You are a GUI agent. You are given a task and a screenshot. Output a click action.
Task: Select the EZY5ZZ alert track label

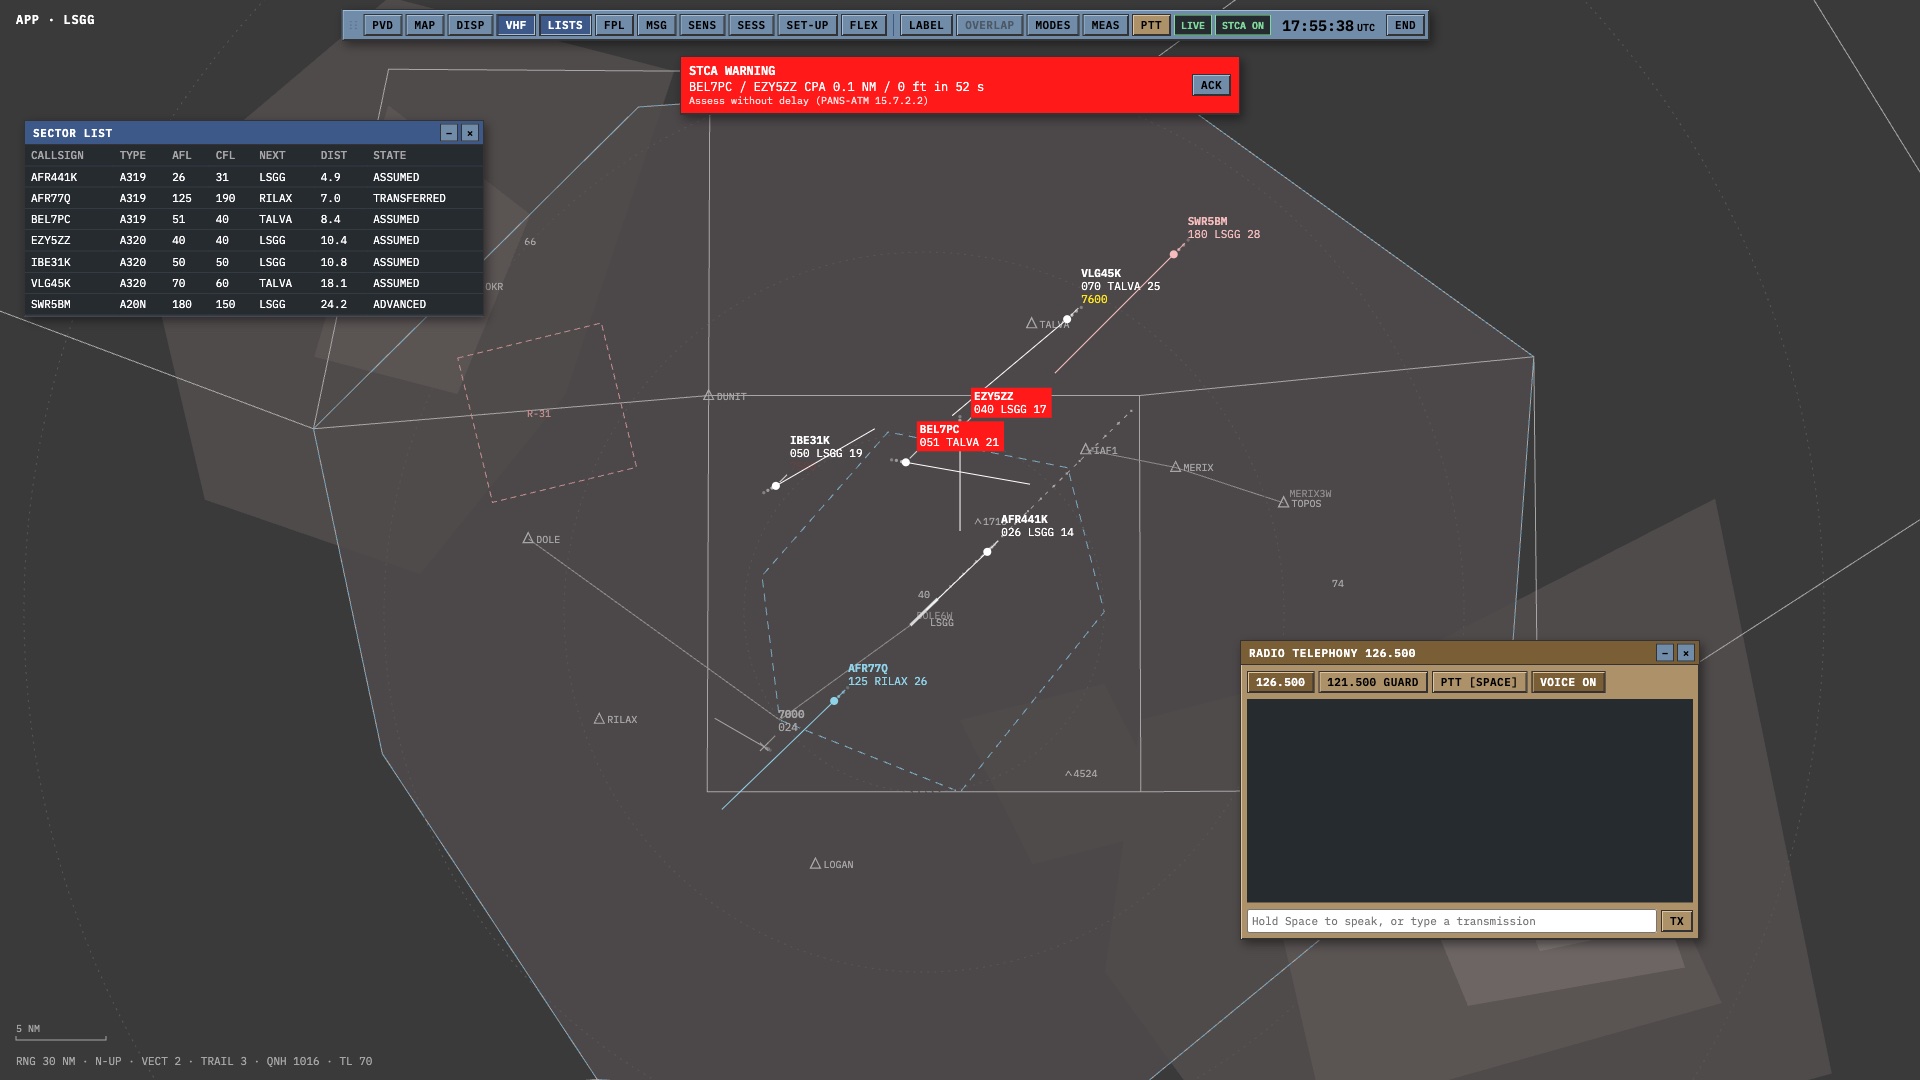coord(1010,403)
